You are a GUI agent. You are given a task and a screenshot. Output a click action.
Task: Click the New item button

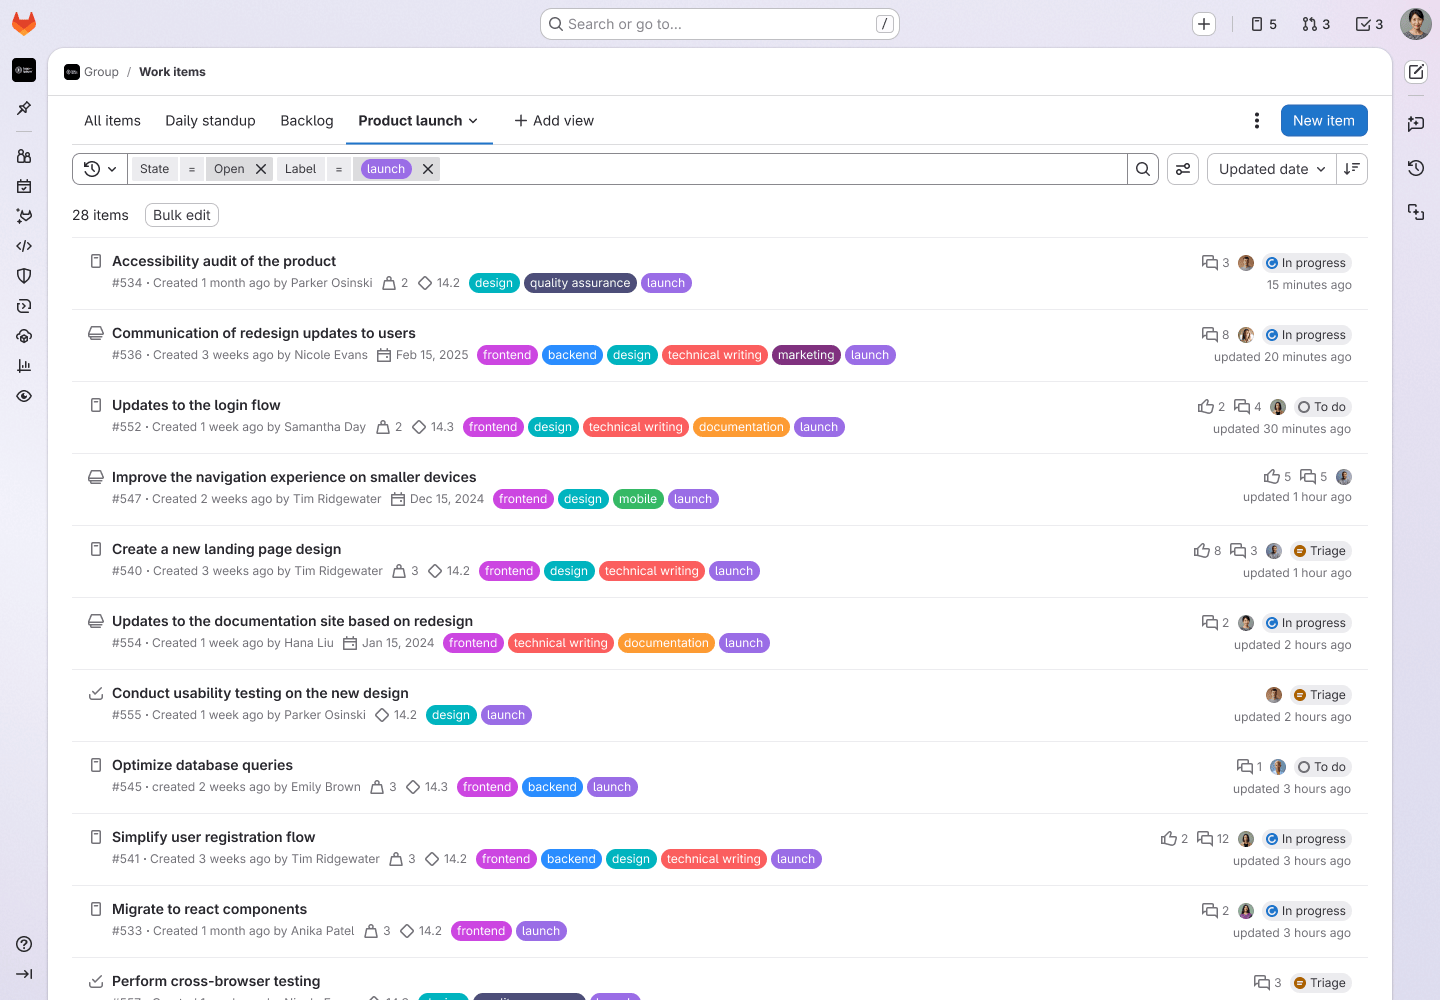click(1324, 120)
